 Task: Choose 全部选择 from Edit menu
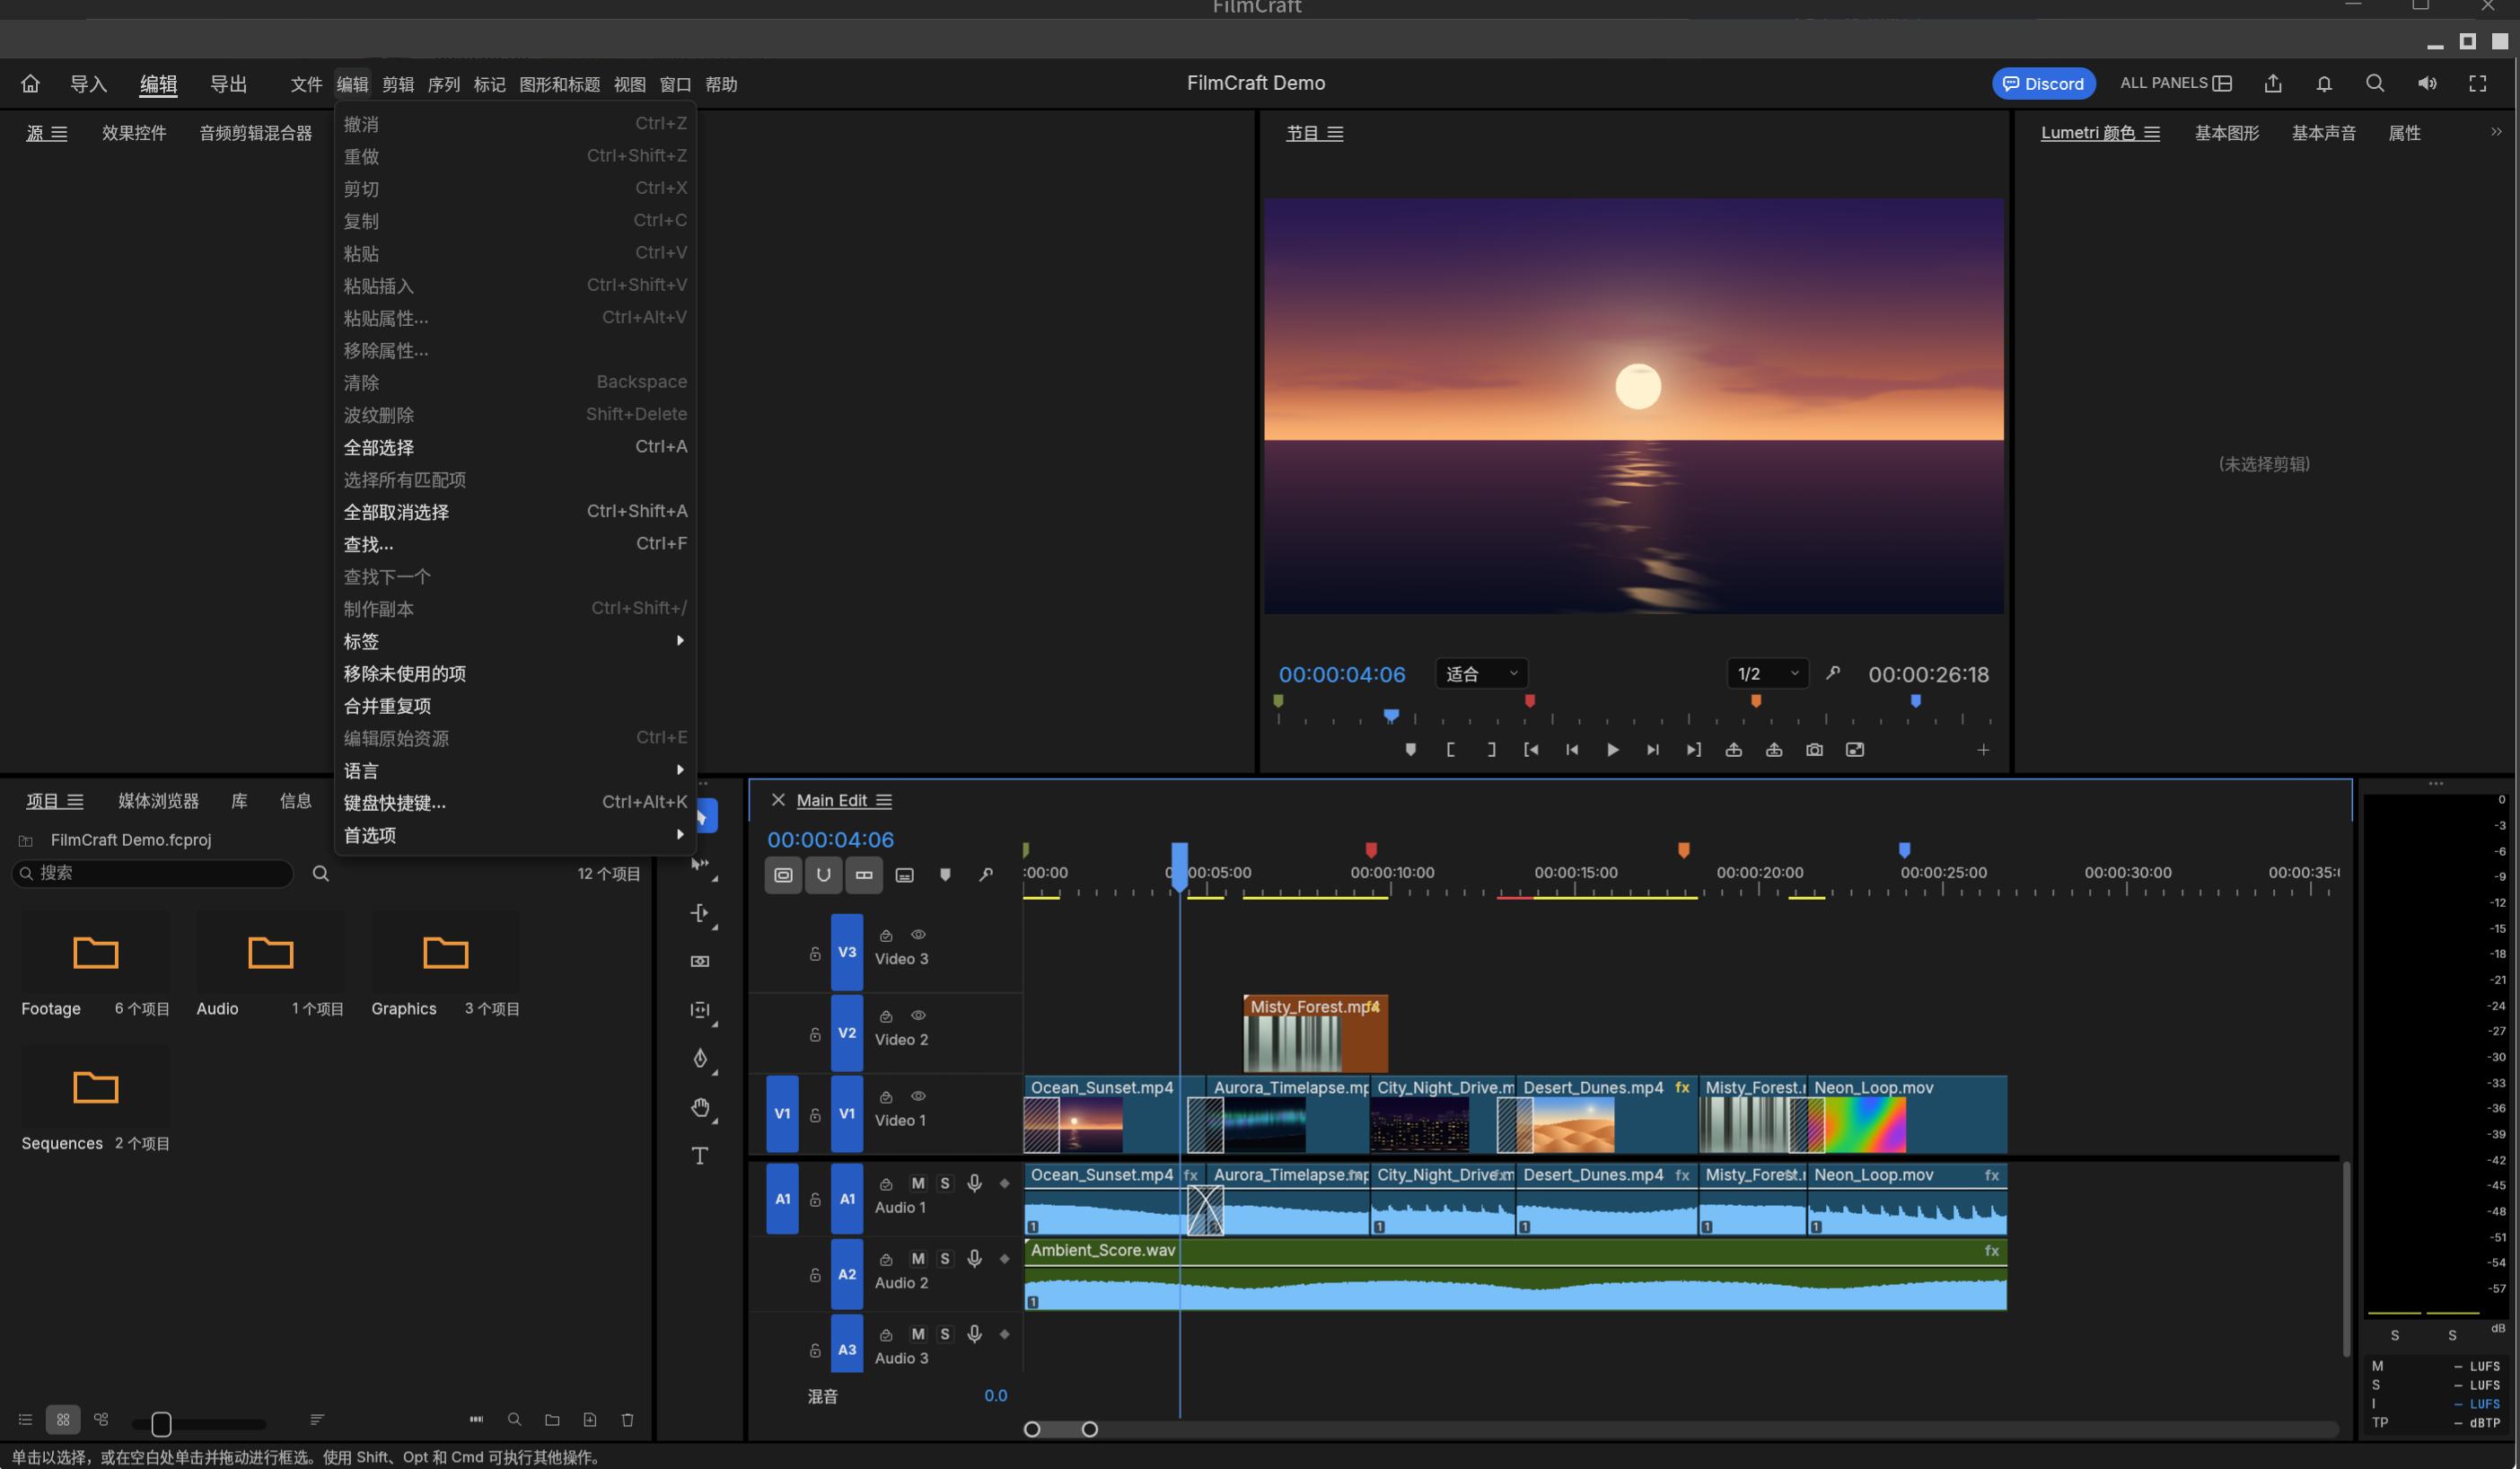tap(515, 447)
